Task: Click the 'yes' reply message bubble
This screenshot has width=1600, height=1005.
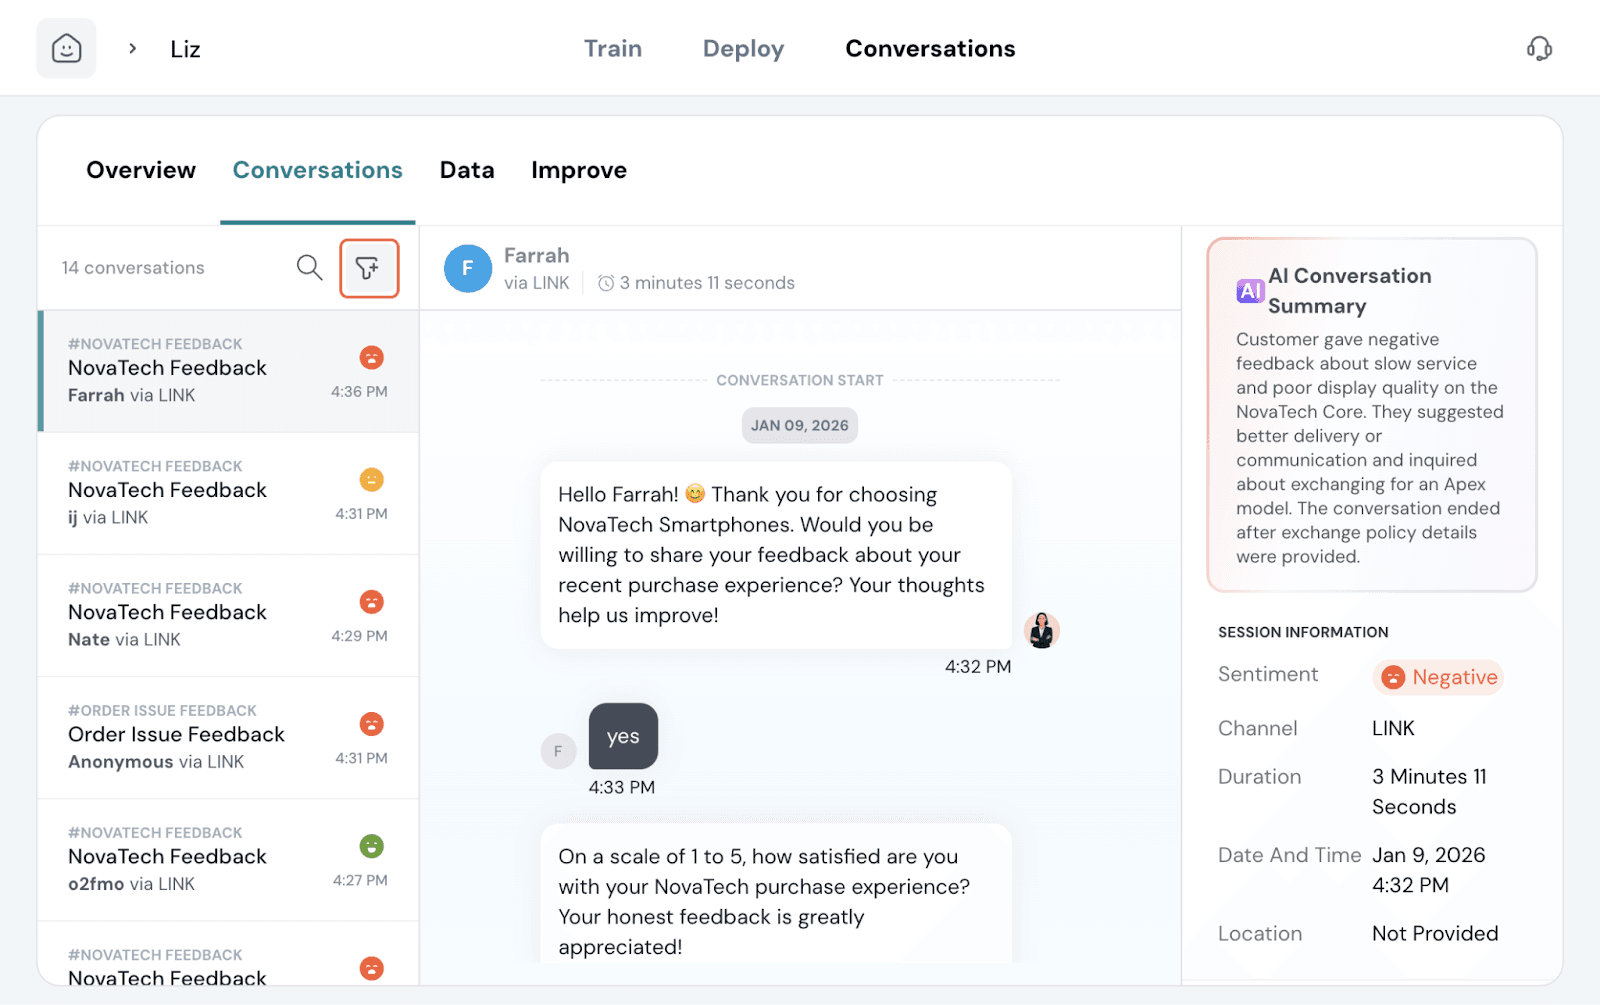Action: point(622,737)
